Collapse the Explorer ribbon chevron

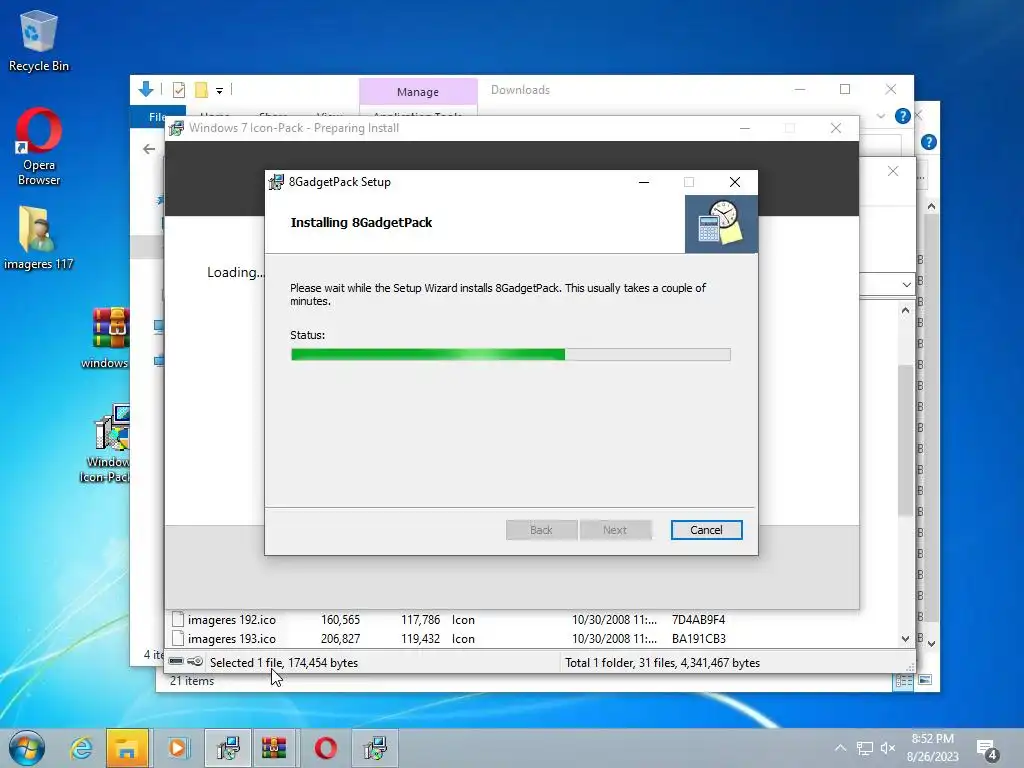point(880,116)
